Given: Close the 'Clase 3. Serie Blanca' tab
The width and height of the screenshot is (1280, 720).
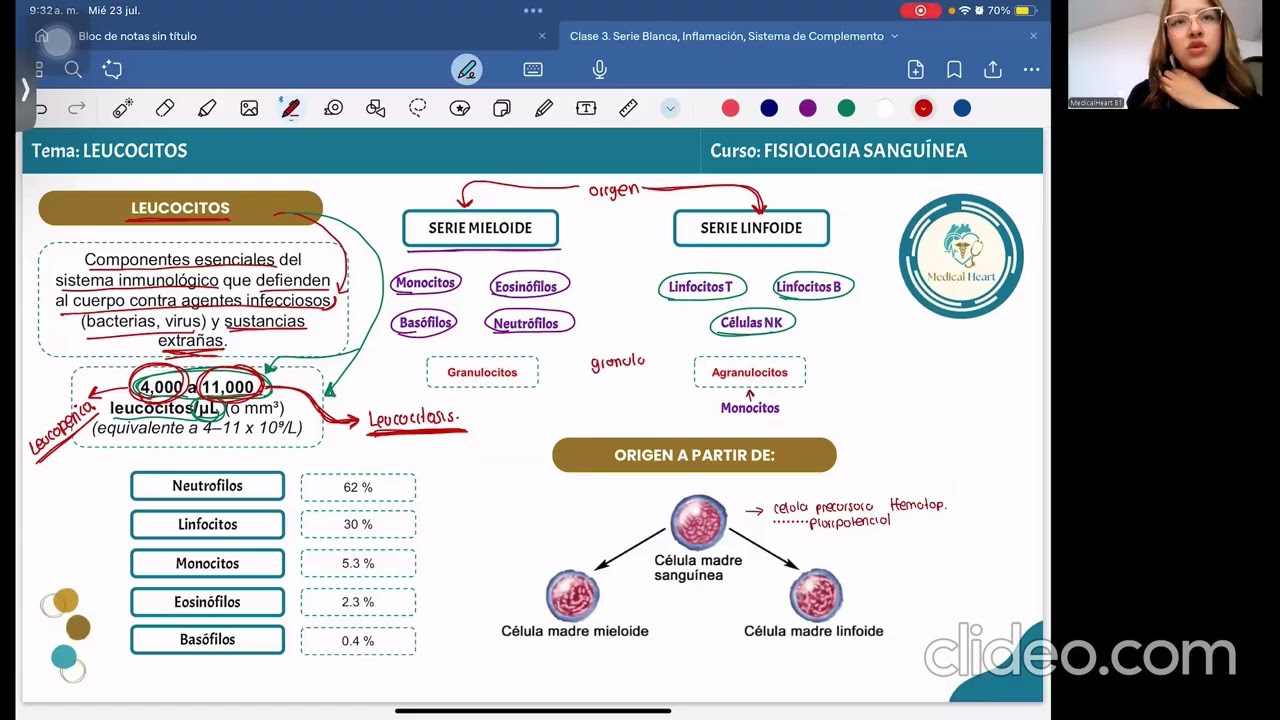Looking at the screenshot, I should tap(1032, 36).
